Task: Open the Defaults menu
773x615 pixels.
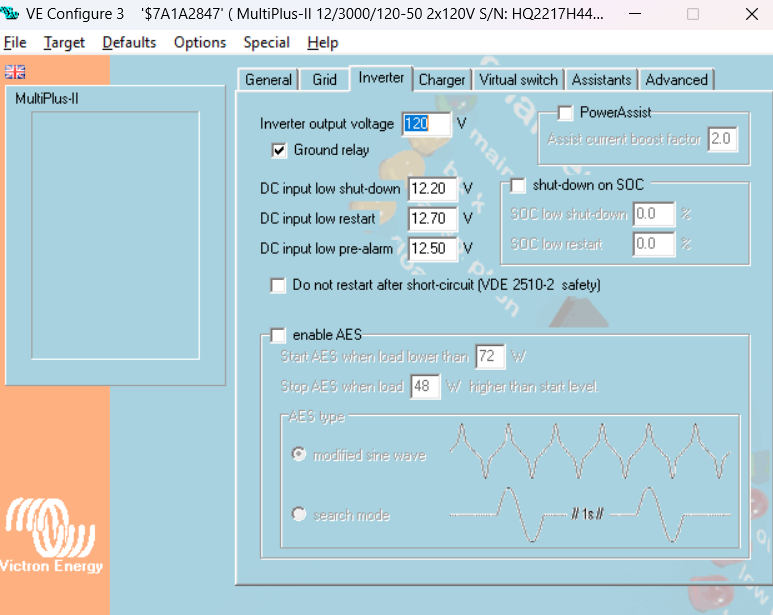Action: (x=129, y=43)
